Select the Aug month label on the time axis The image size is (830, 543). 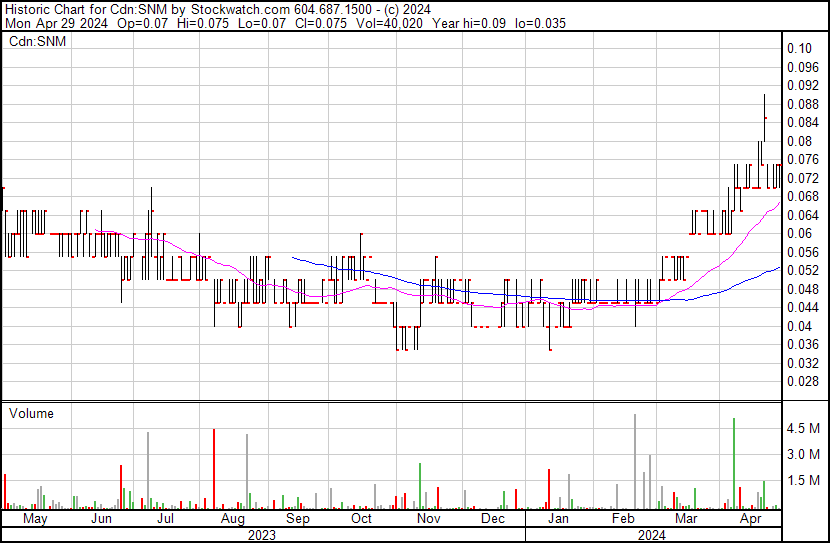tap(232, 520)
